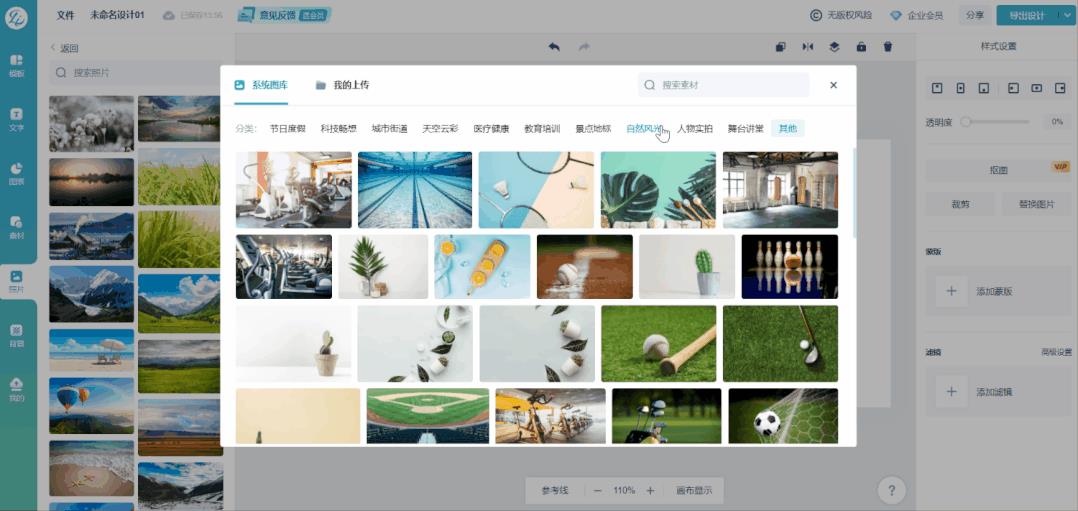This screenshot has height=511, width=1078.
Task: Open the help question mark button
Action: coord(891,490)
